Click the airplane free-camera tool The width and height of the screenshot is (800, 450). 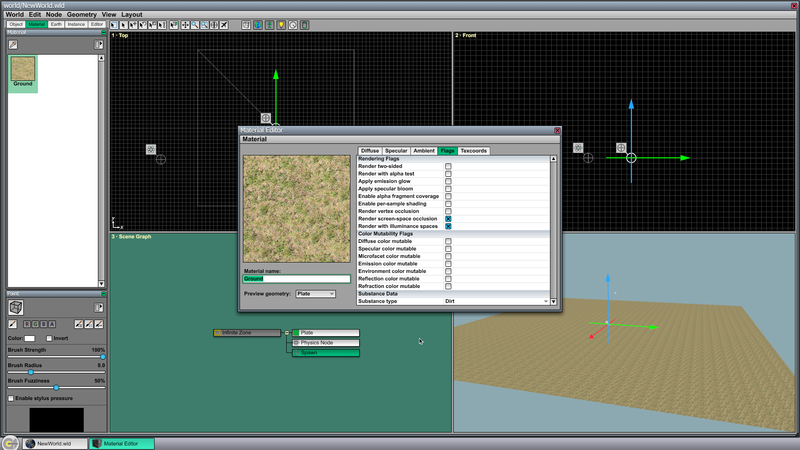click(x=223, y=25)
